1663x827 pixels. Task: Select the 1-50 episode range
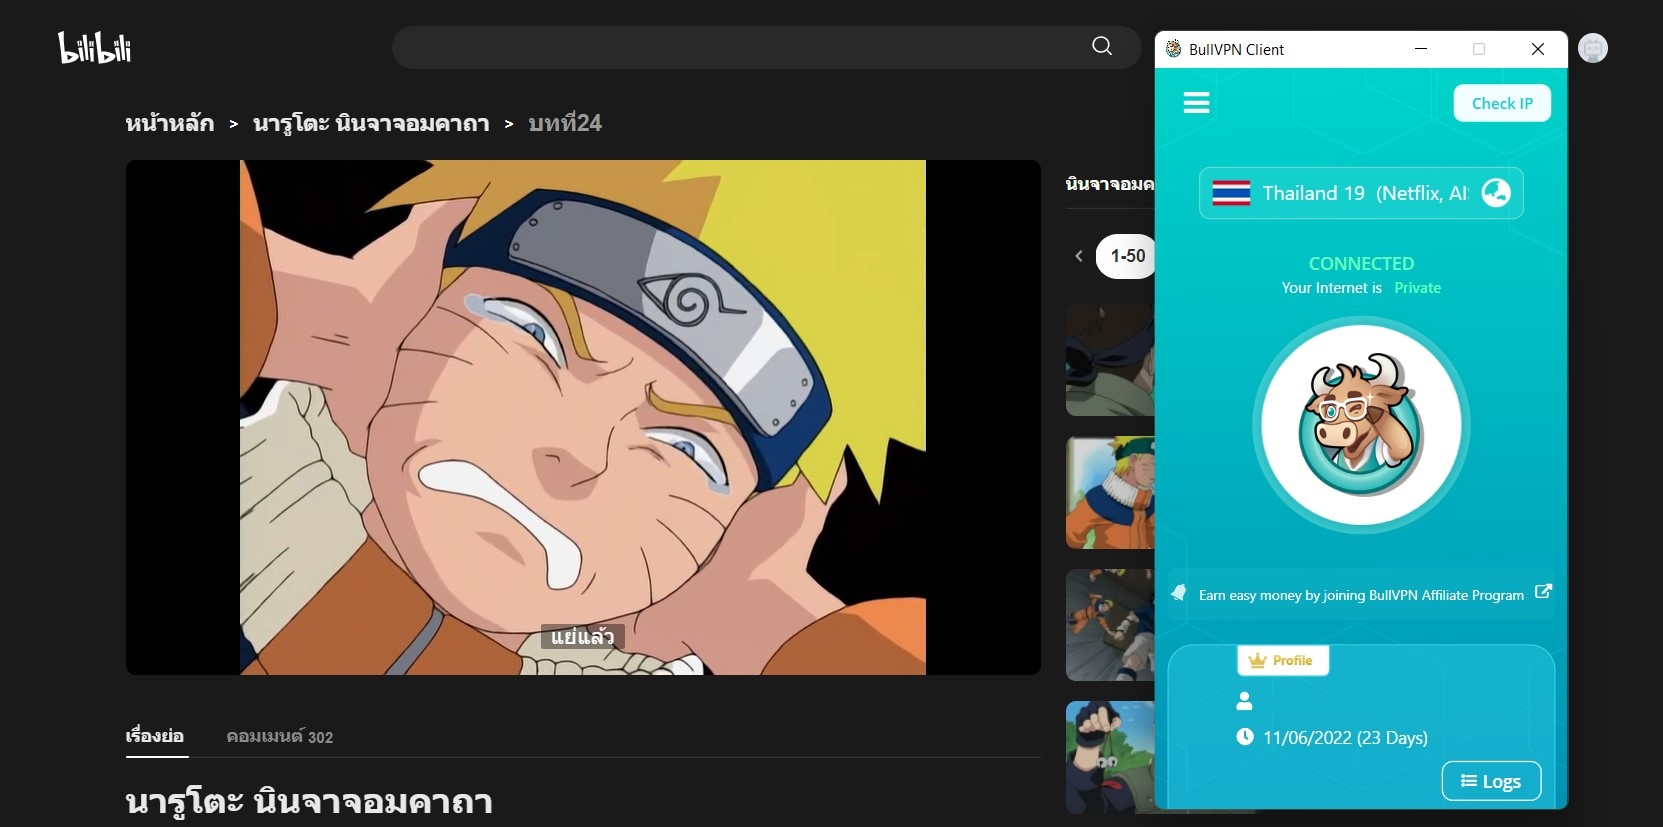(1127, 256)
